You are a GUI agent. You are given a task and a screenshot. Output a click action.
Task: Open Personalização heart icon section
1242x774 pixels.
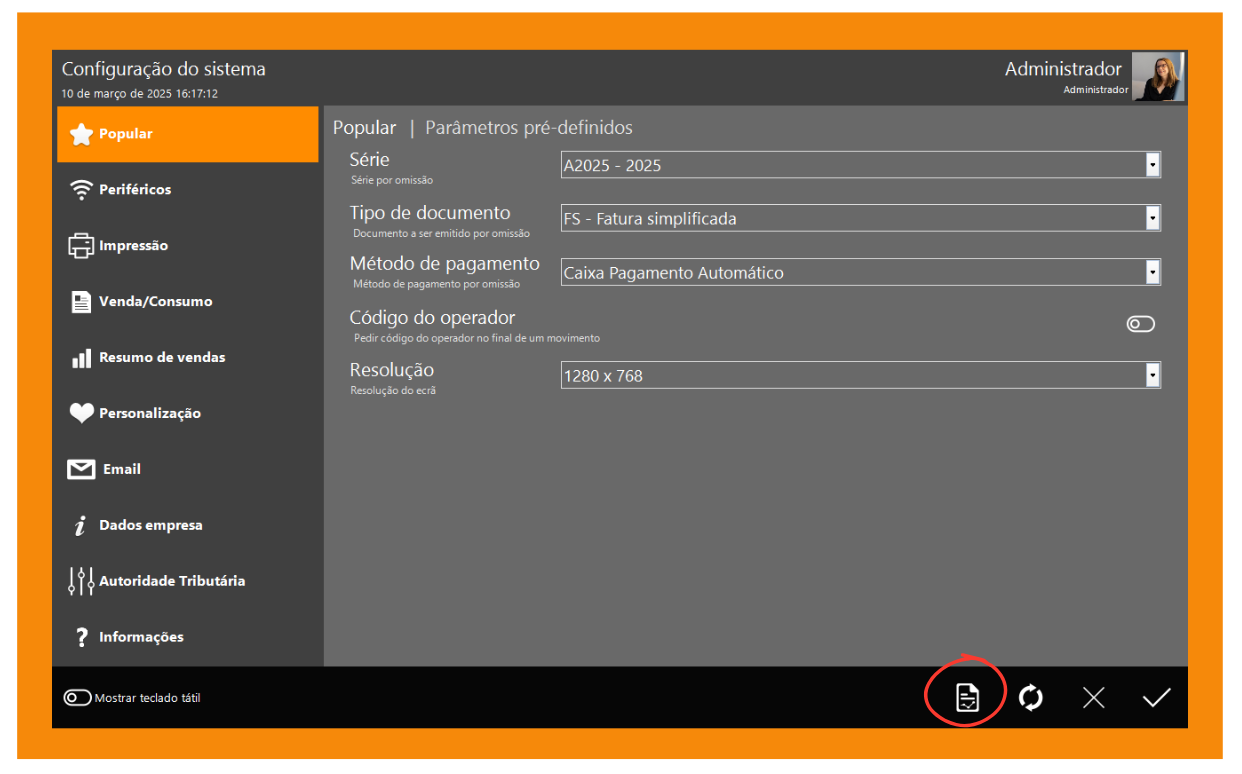coord(82,414)
